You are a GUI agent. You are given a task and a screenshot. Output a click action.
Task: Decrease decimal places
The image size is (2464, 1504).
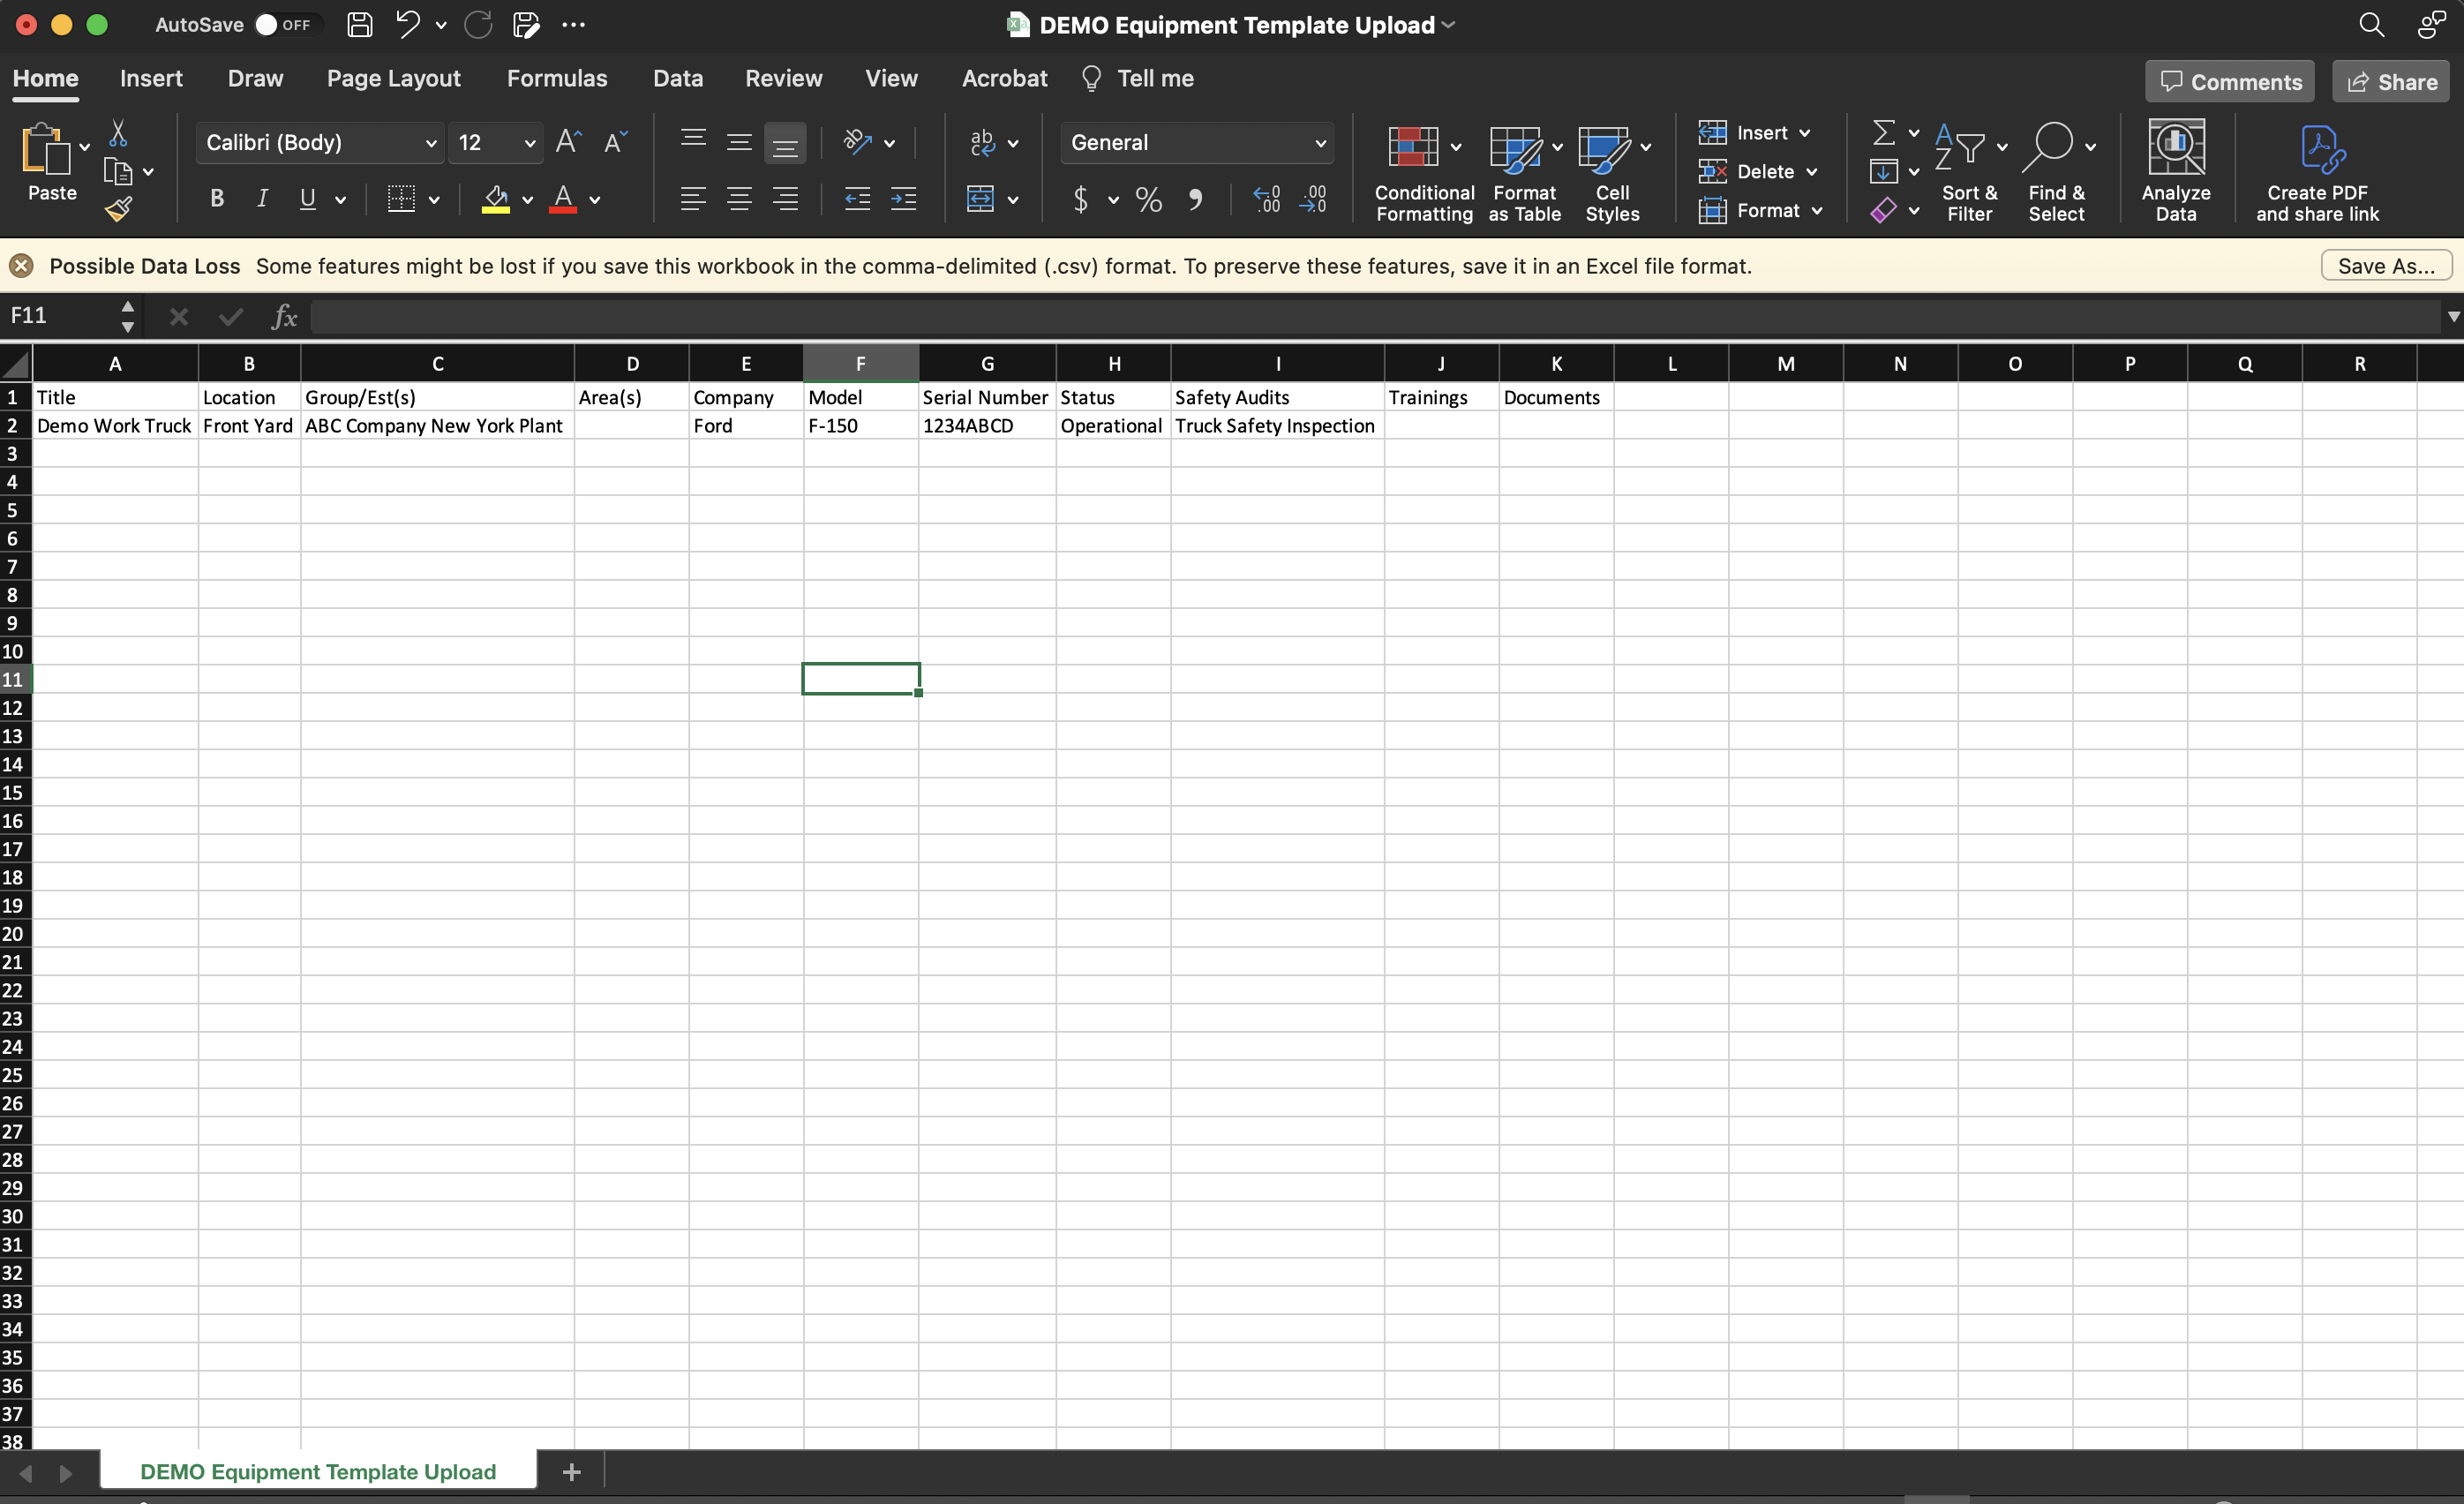click(1313, 199)
